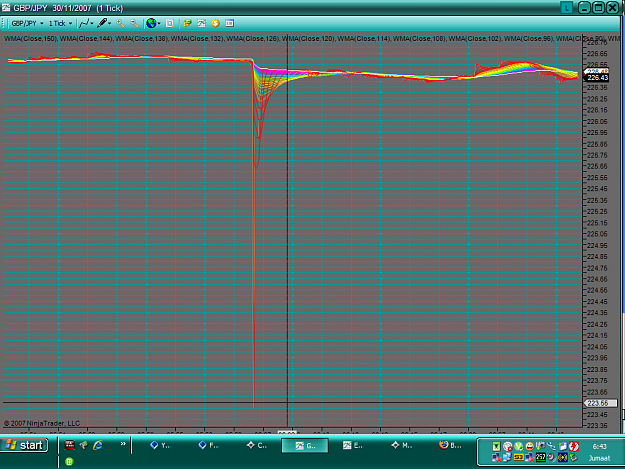This screenshot has width=625, height=469.
Task: Click the green circular taskbar icon
Action: (x=69, y=461)
